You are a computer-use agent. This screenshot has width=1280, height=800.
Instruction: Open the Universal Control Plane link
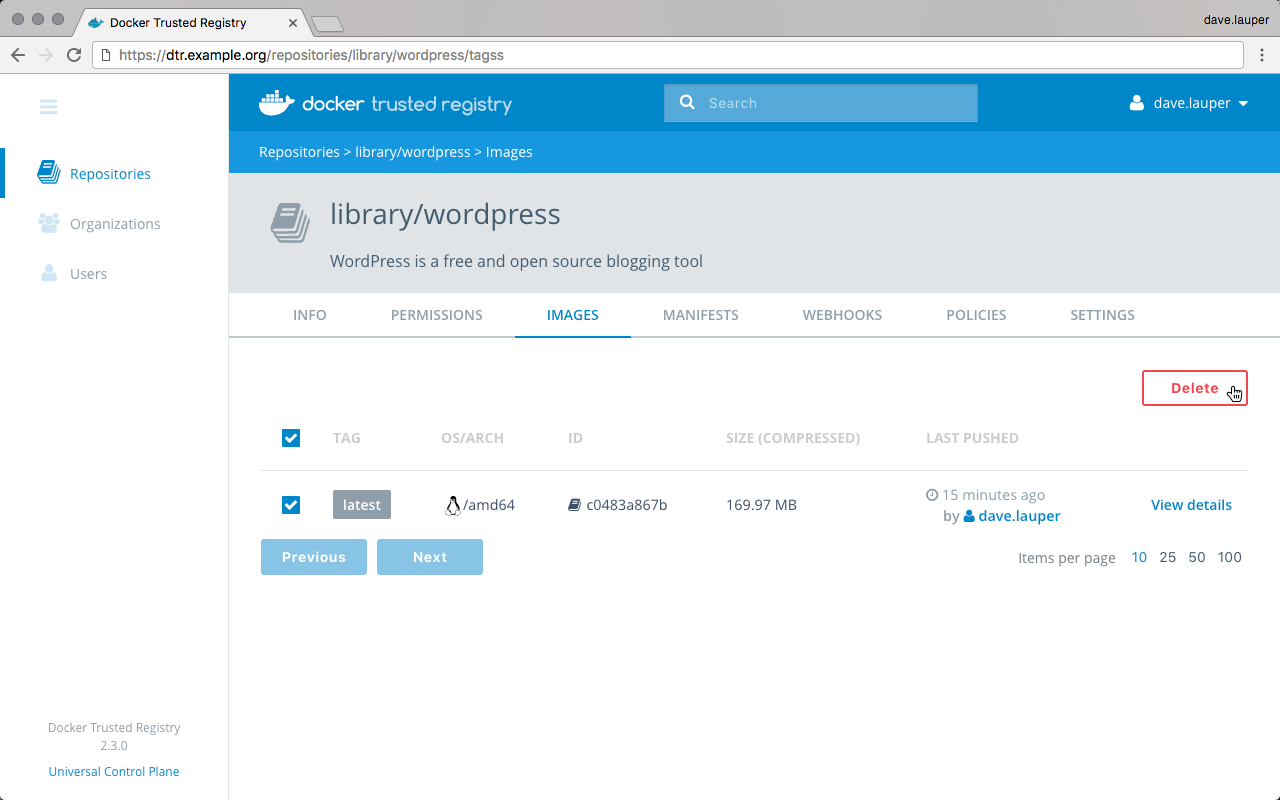(114, 771)
